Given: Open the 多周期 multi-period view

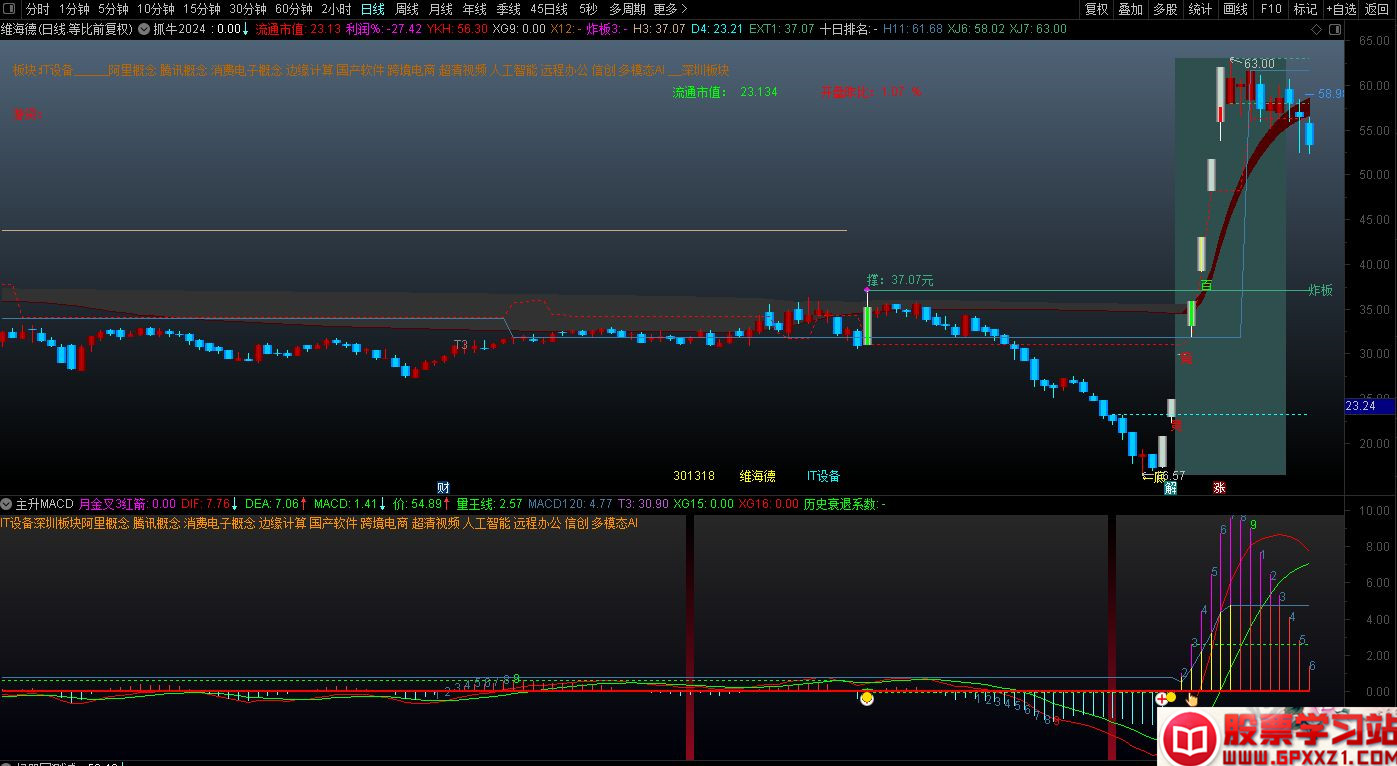Looking at the screenshot, I should coord(627,9).
